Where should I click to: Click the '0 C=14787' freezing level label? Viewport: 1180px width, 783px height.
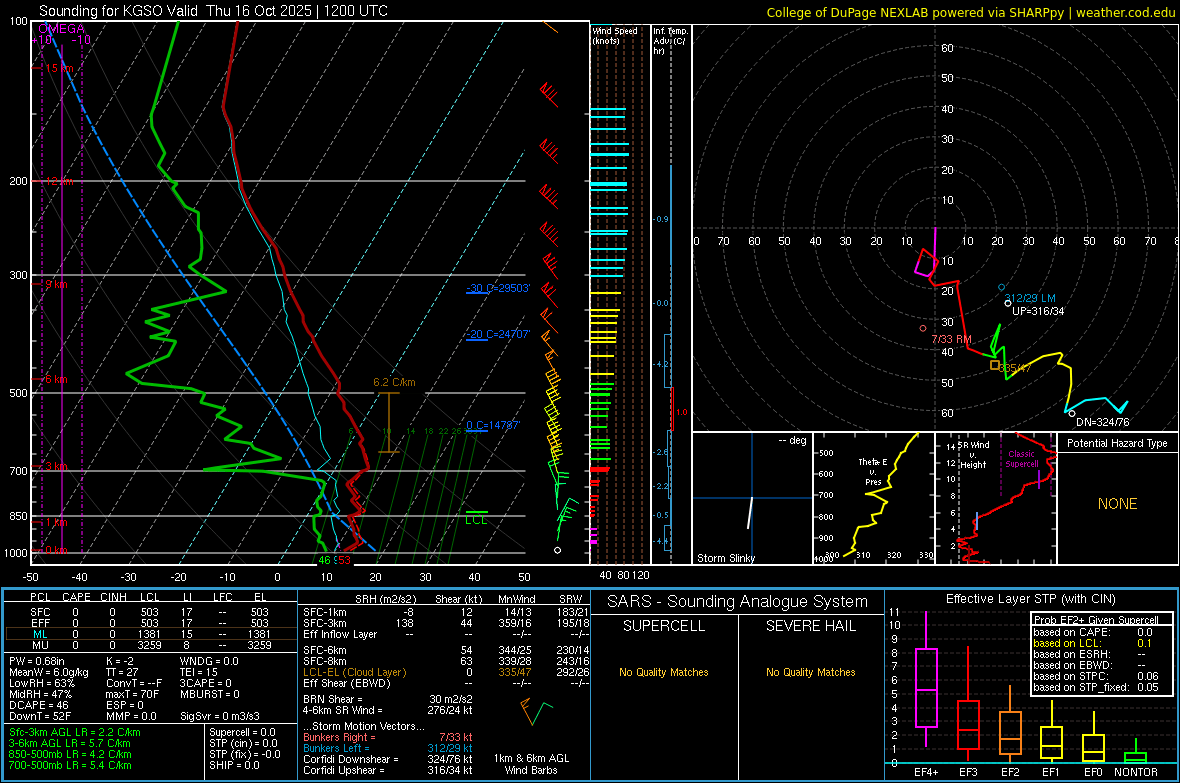493,425
